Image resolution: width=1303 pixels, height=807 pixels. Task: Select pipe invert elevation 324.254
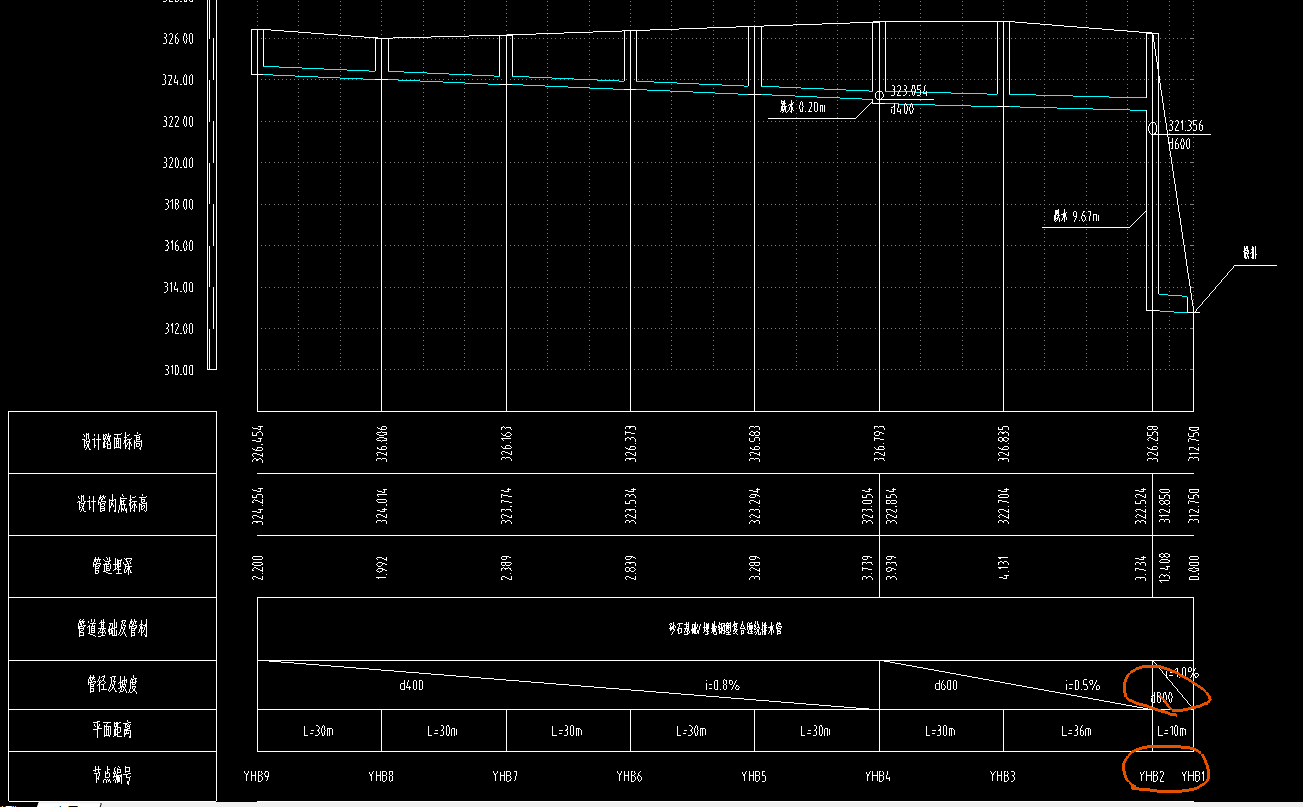pos(258,505)
